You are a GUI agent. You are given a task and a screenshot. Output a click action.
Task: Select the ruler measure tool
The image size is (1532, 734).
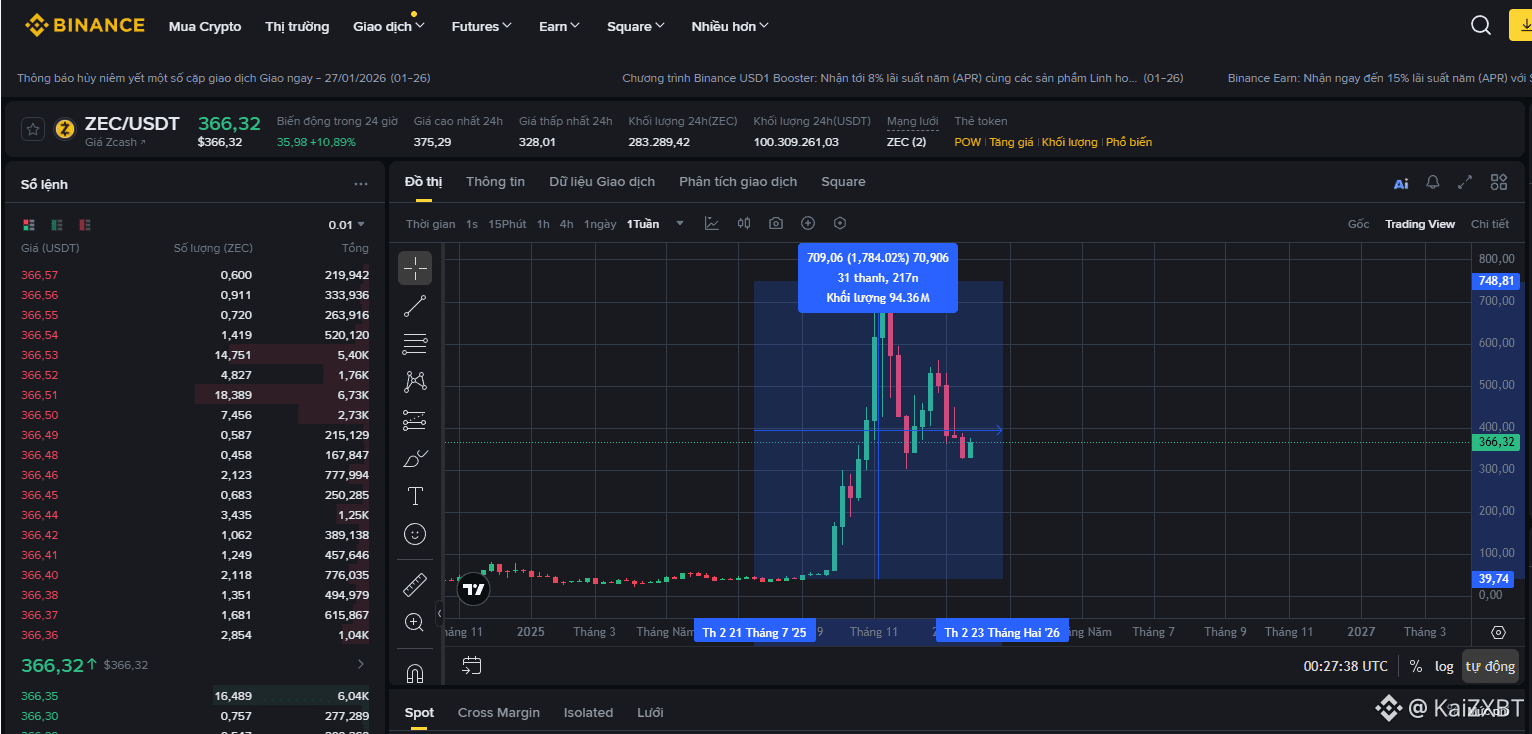[x=415, y=584]
